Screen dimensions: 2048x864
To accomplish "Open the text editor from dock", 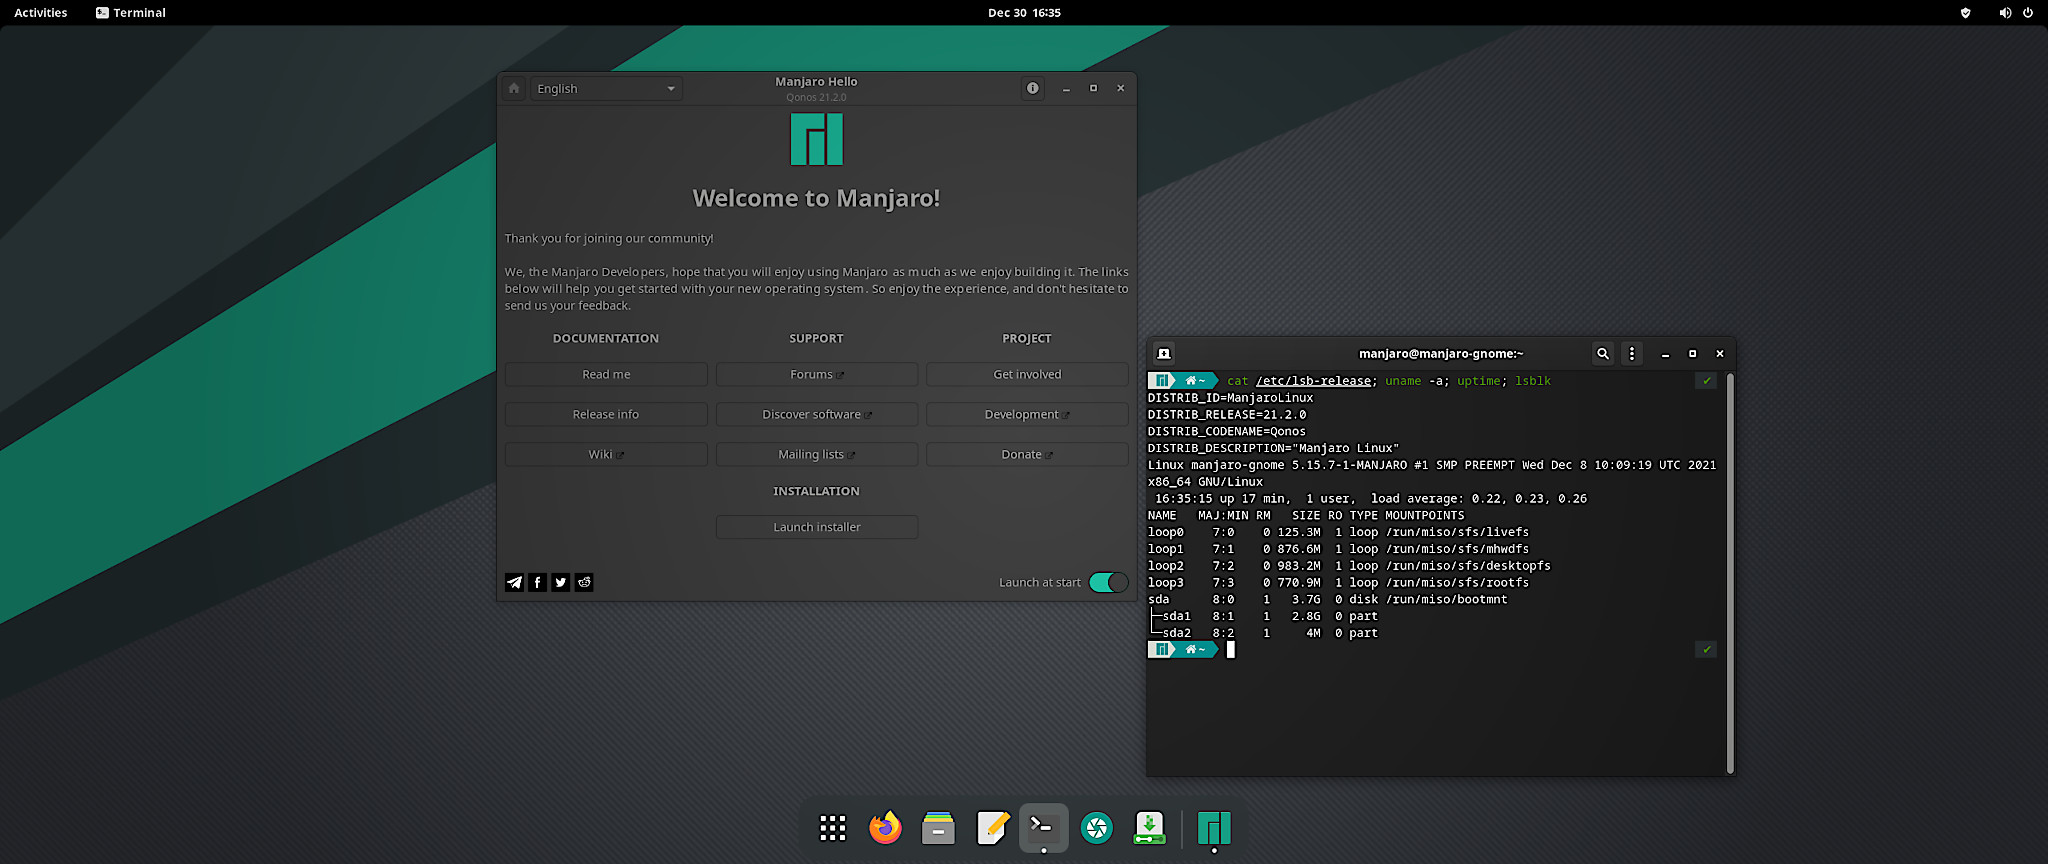I will pos(991,828).
